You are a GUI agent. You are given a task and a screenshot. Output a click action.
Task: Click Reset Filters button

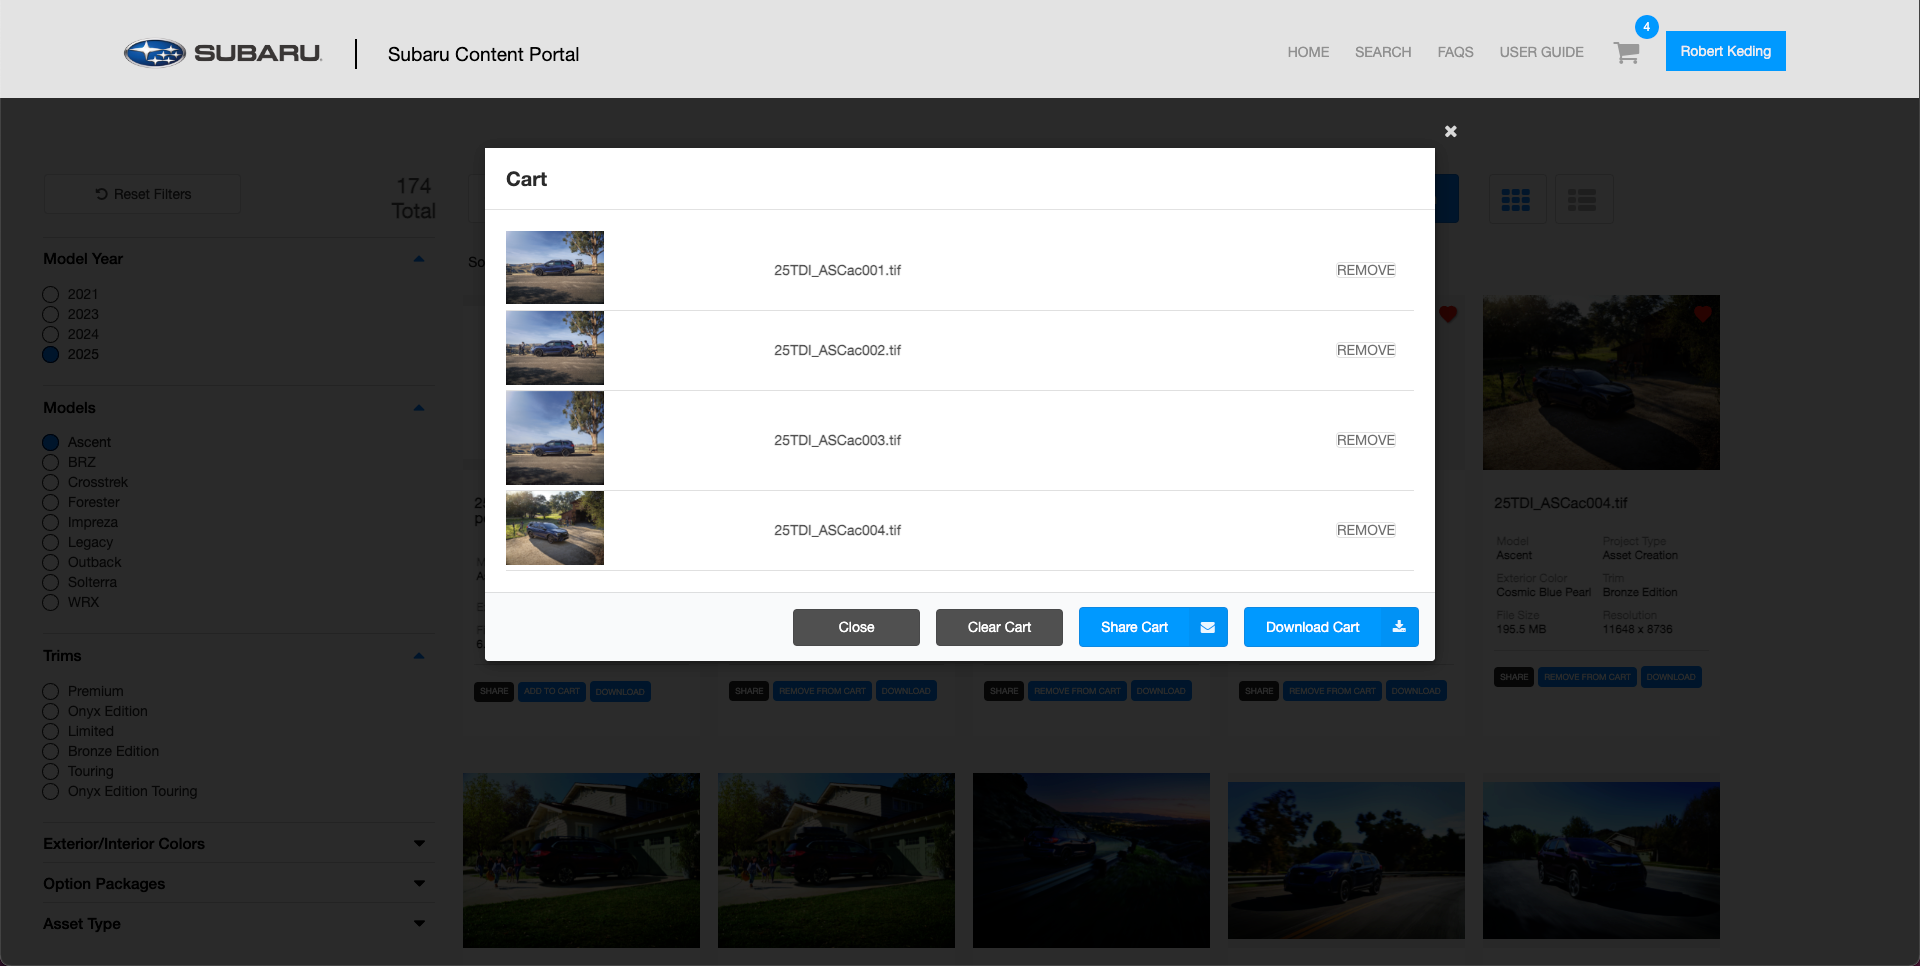142,194
